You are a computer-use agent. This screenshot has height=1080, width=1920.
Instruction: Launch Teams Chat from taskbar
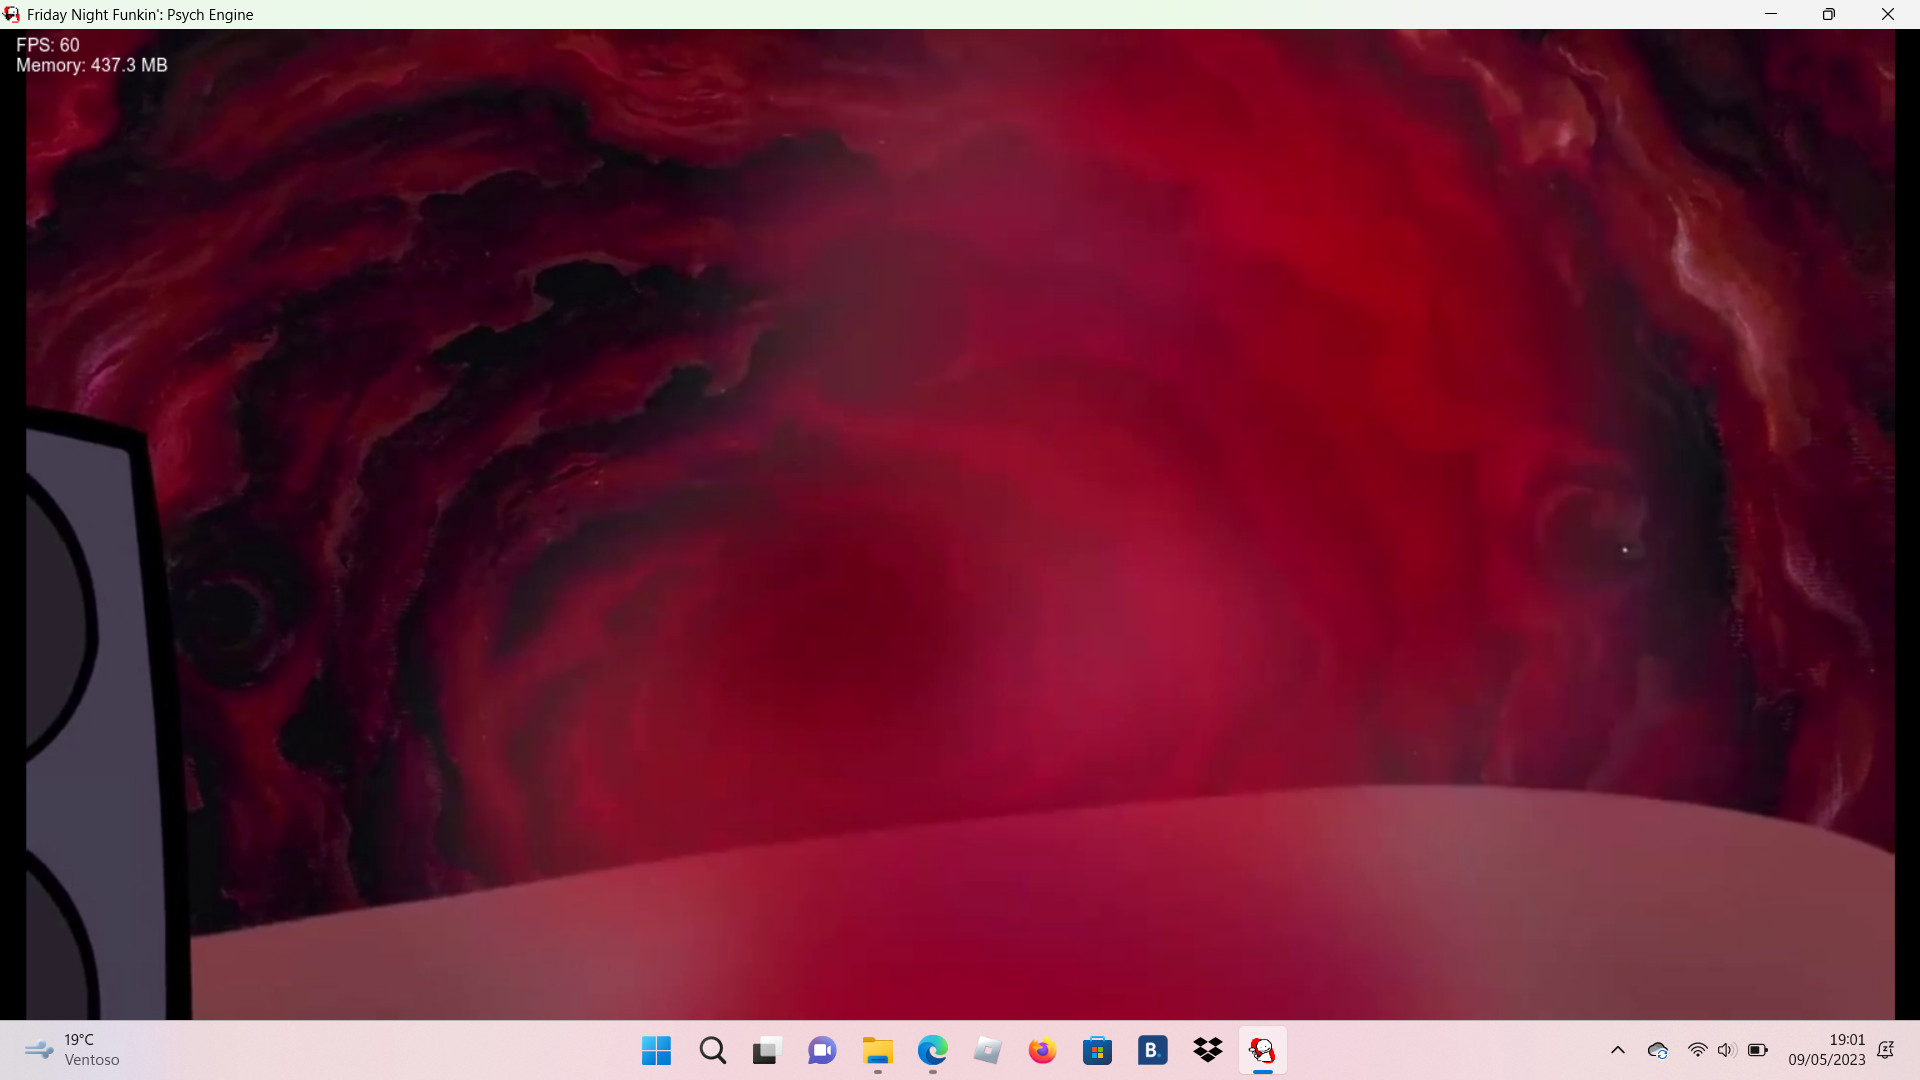[822, 1050]
